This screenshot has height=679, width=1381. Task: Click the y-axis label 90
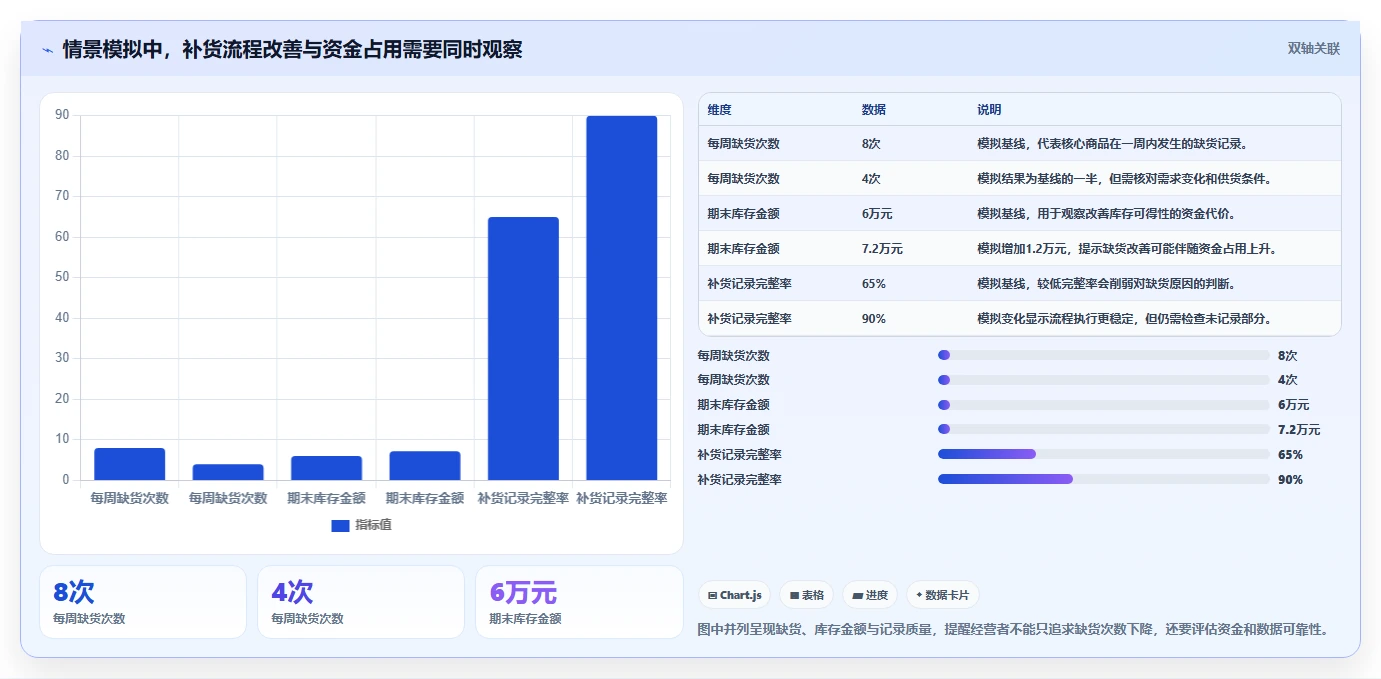click(62, 115)
